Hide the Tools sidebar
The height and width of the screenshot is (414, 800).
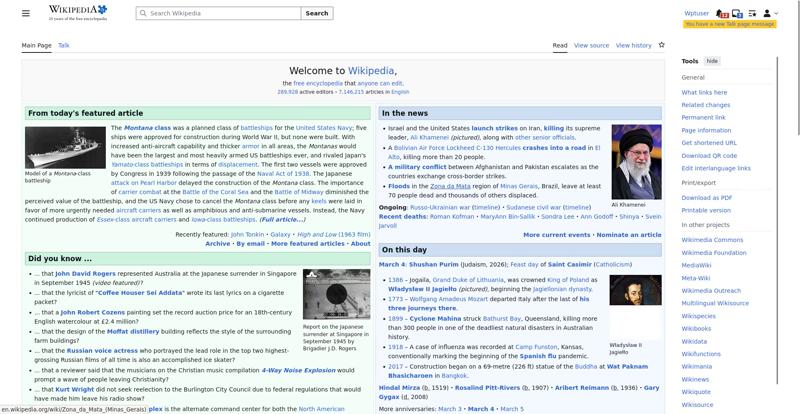point(712,61)
